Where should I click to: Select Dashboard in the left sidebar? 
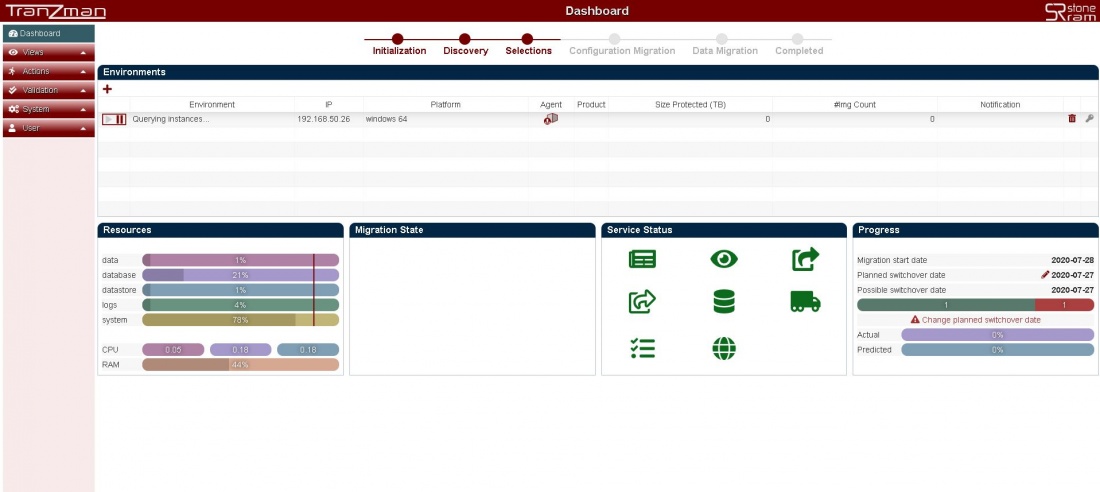48,33
